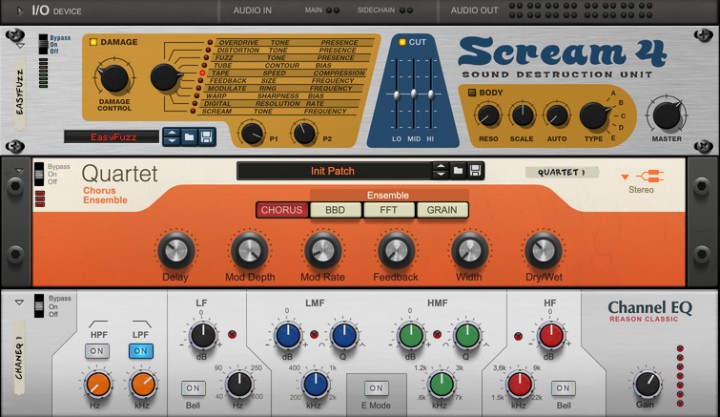The height and width of the screenshot is (417, 720).
Task: Save Quartet patch with disk icon
Action: 475,171
